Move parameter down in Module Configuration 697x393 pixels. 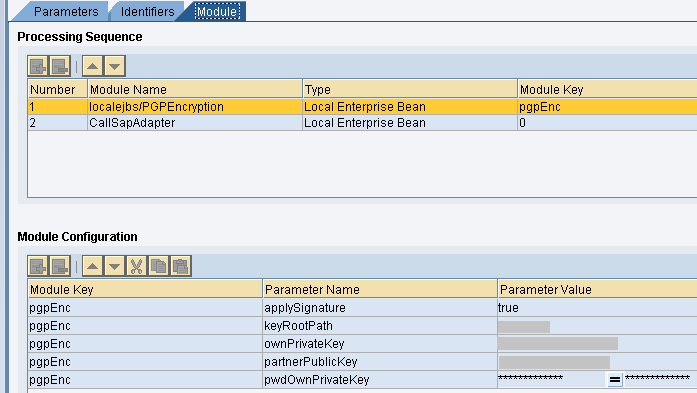115,266
